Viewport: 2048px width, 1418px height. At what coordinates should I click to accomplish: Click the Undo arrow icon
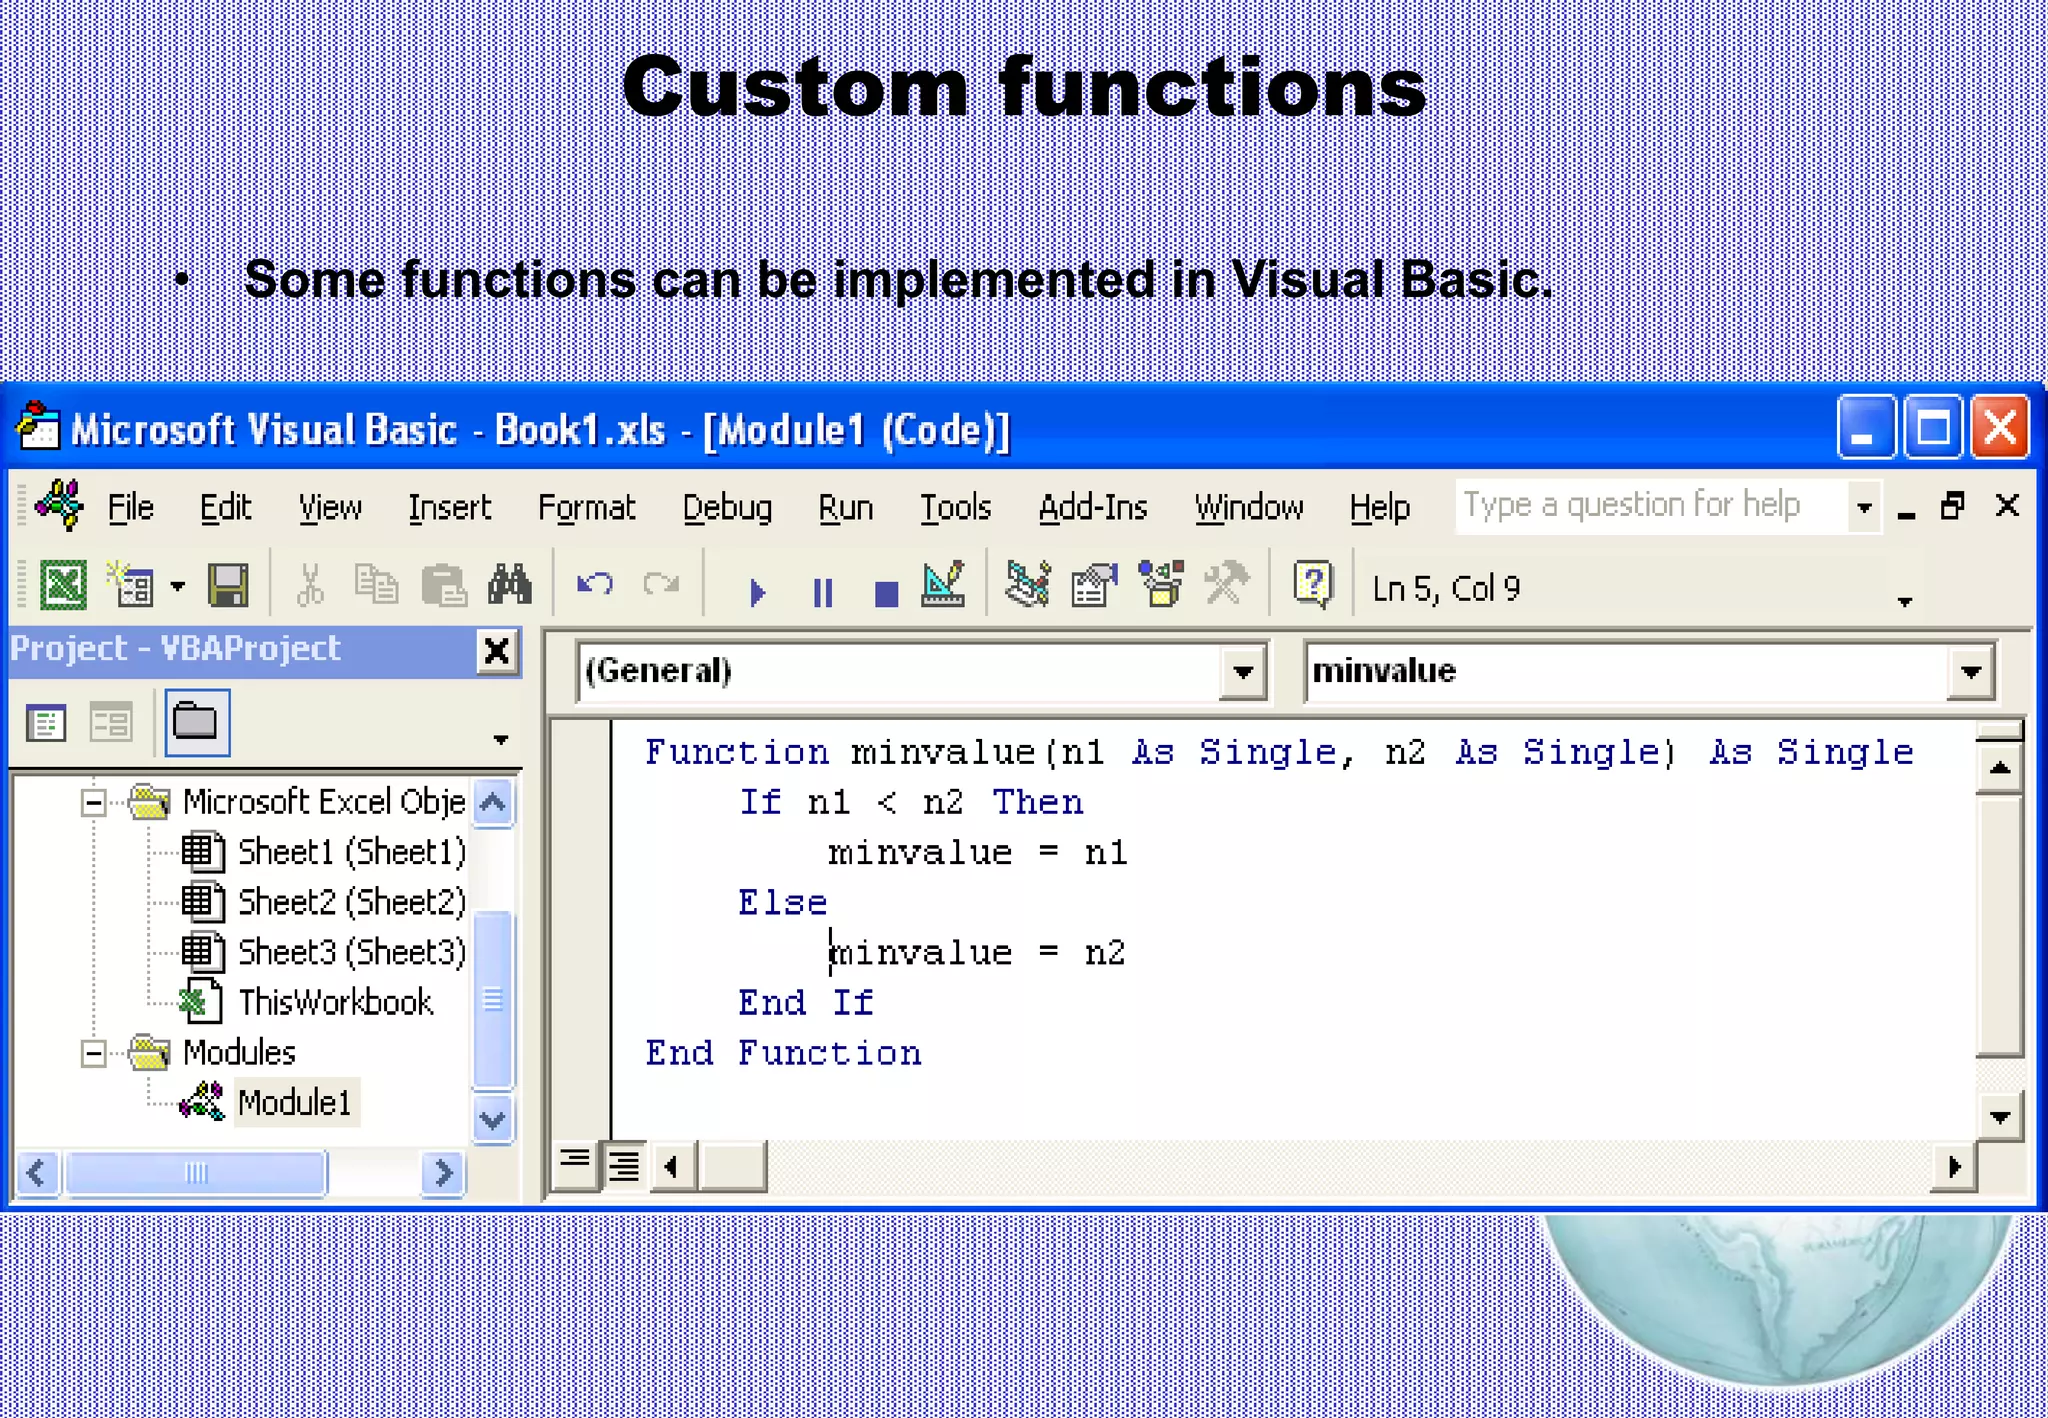click(595, 585)
